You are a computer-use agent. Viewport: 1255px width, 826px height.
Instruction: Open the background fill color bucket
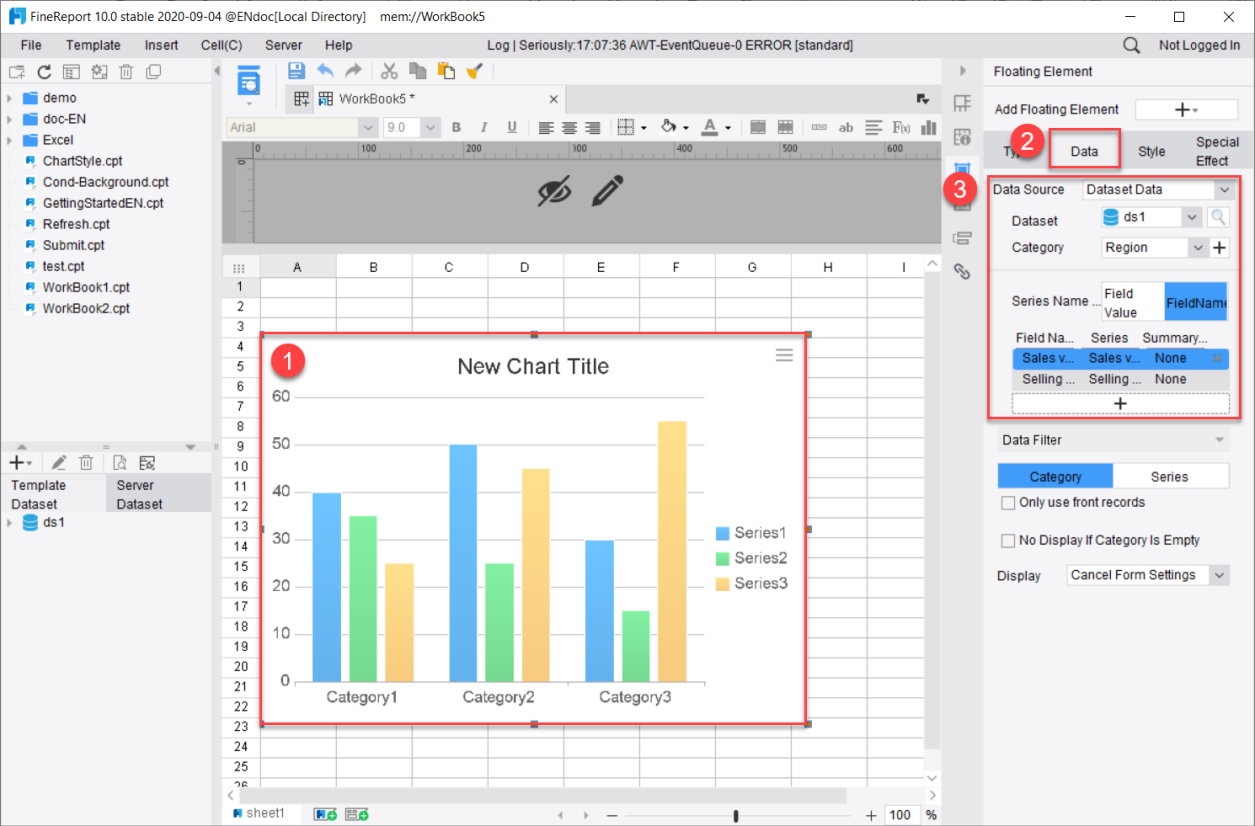[670, 127]
